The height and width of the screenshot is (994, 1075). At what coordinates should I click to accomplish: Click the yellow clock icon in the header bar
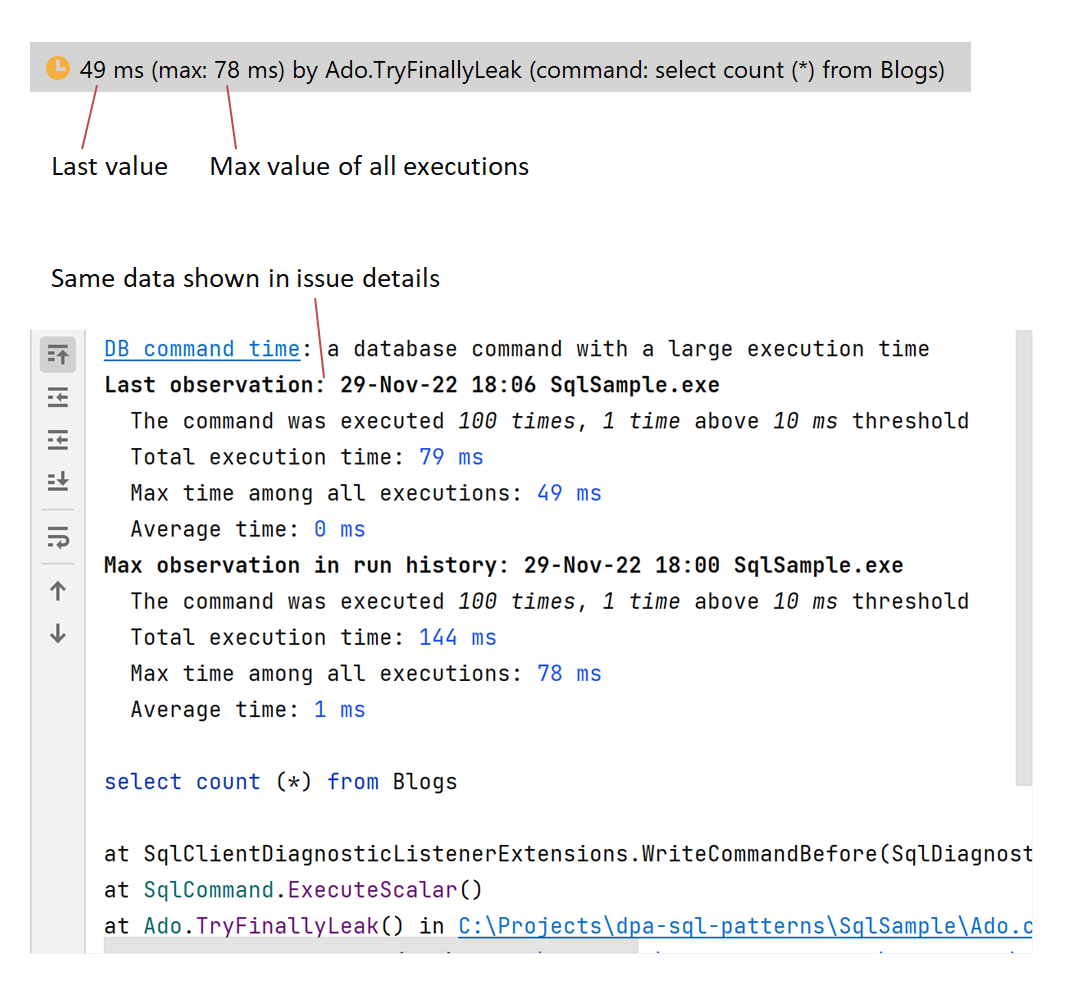pos(58,67)
